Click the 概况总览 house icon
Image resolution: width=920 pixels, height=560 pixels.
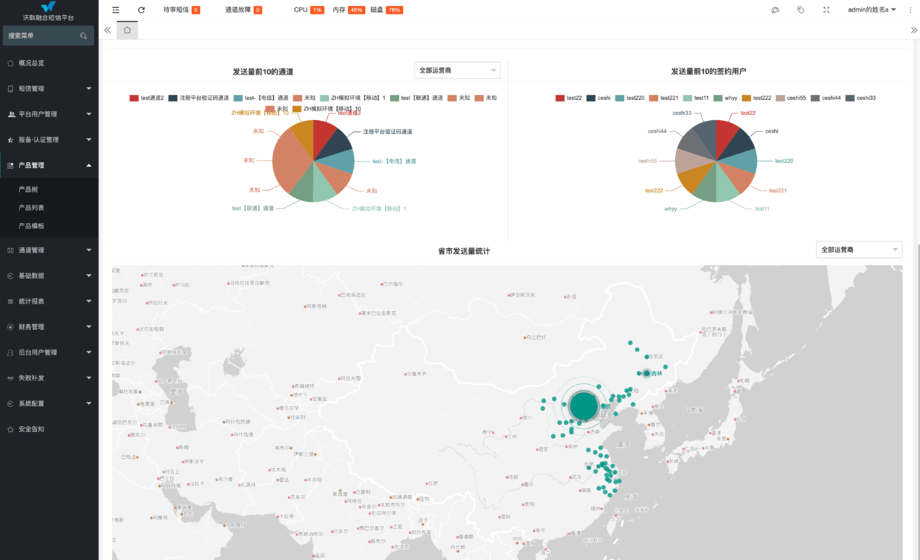tap(11, 63)
